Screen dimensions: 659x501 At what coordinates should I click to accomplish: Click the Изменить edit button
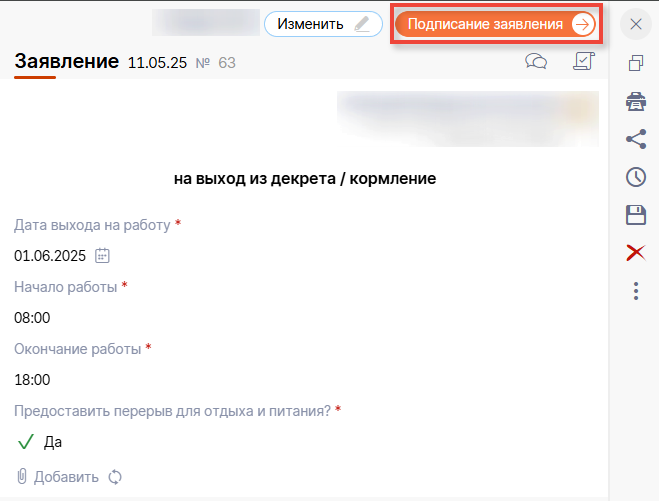point(323,24)
